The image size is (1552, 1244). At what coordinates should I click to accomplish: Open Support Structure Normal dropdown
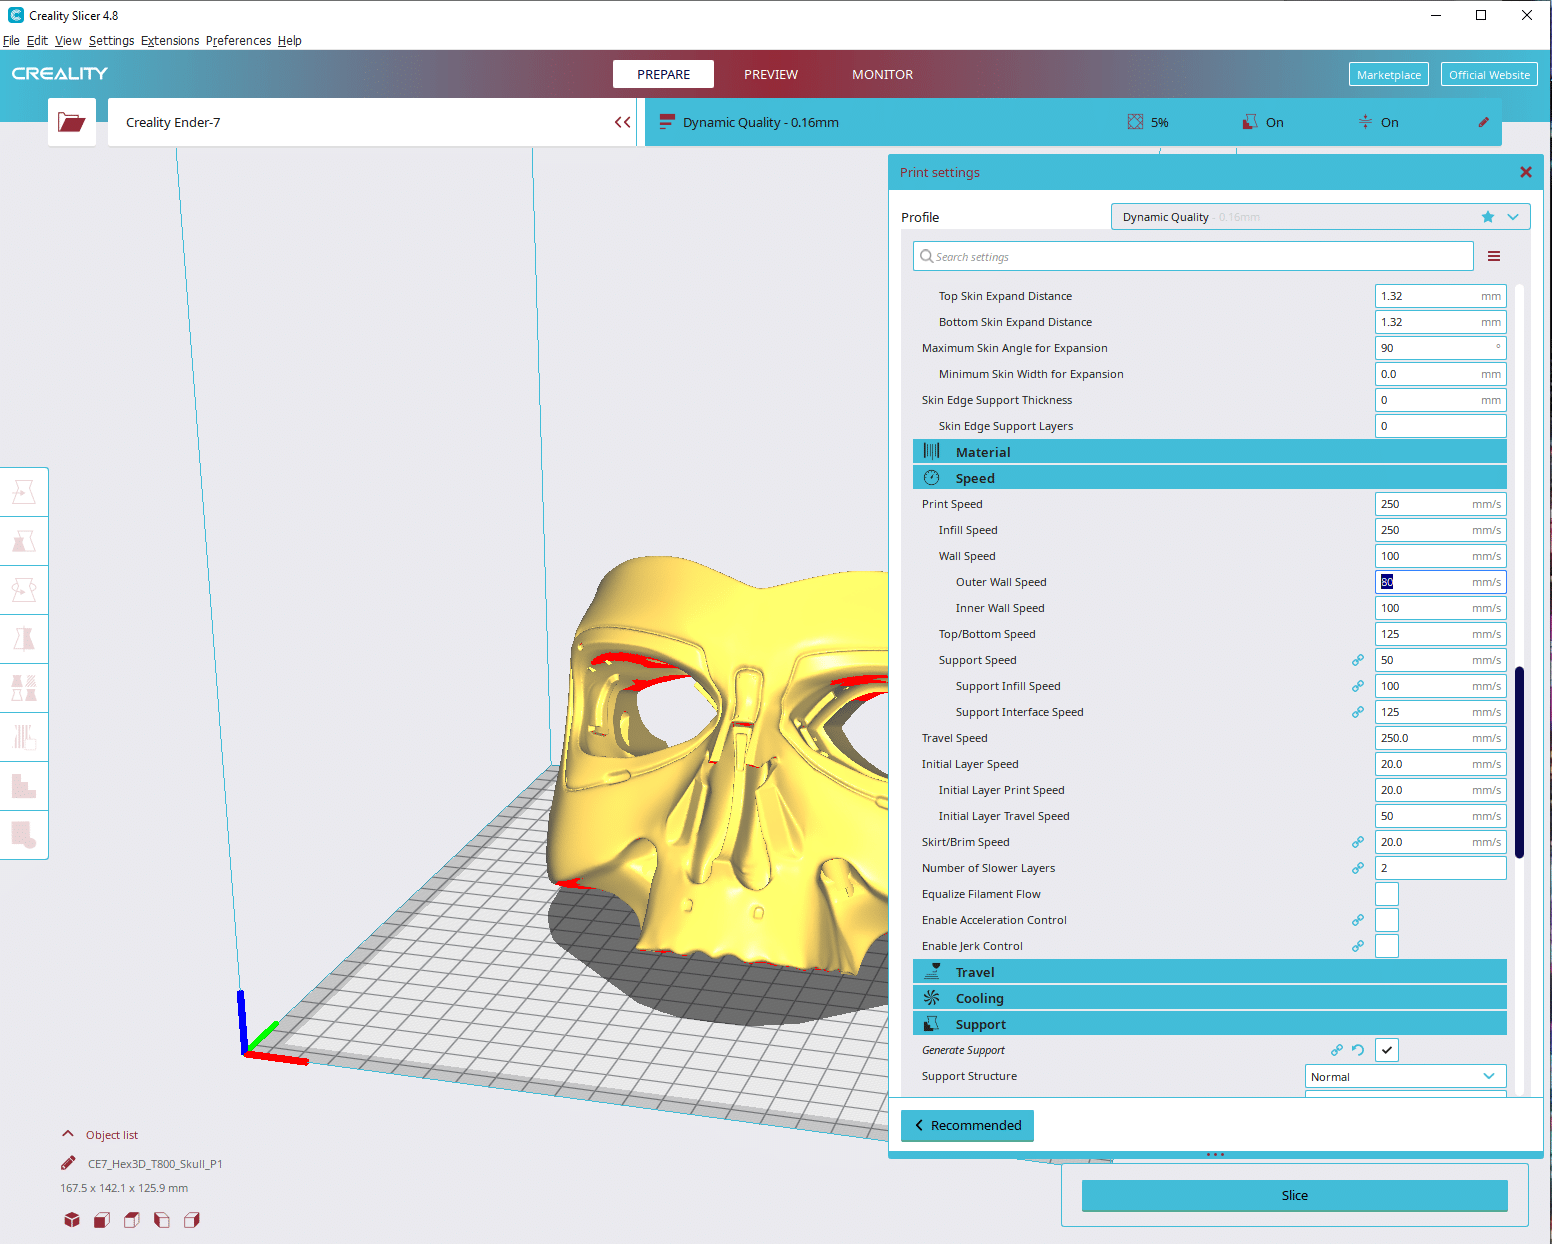1405,1076
